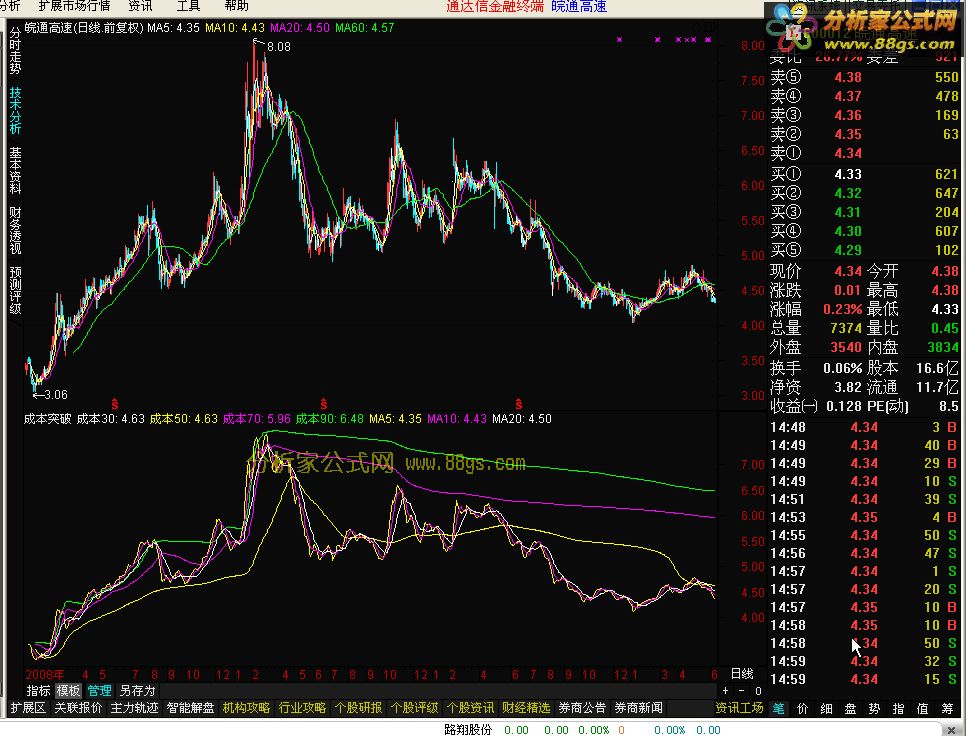The height and width of the screenshot is (736, 966).
Task: Click the third red S marker
Action: (519, 404)
